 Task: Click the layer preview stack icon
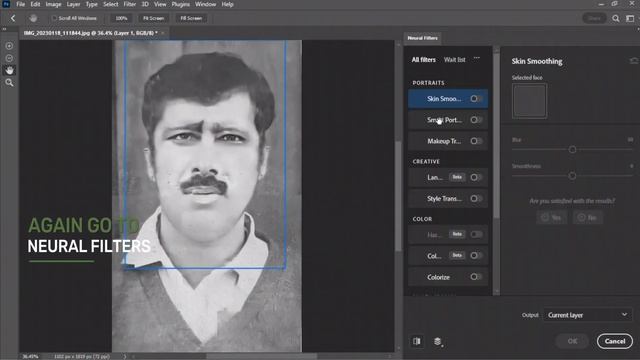coord(438,341)
